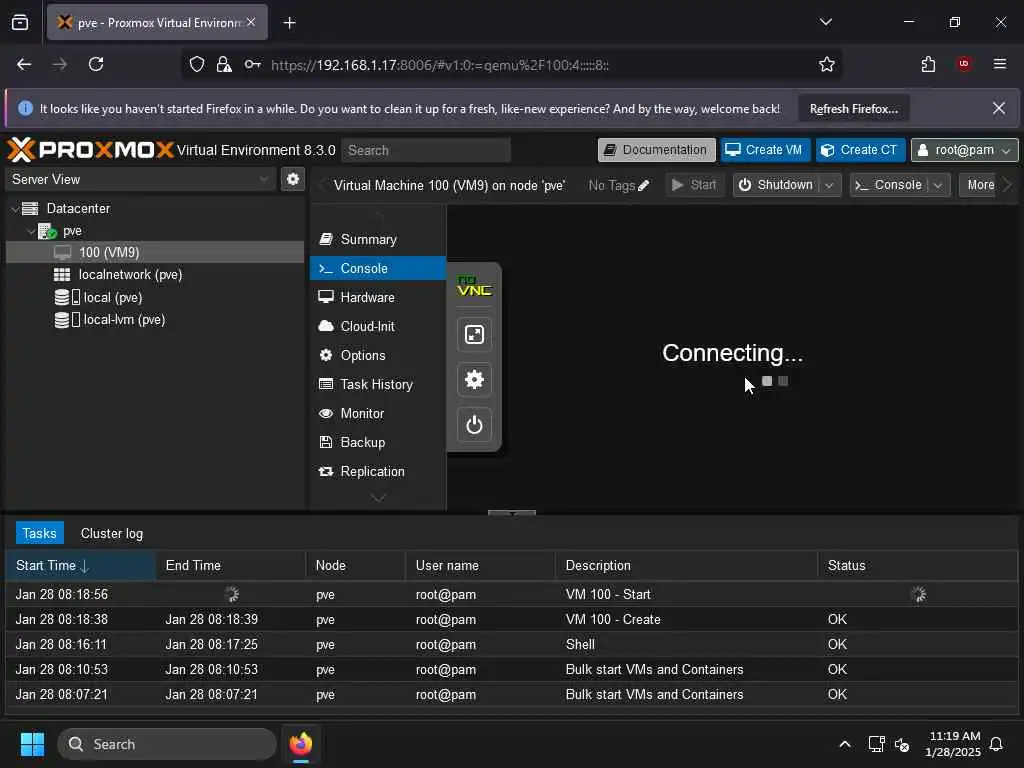Screen dimensions: 1024x768
Task: Click the Proxmox logo
Action: [90, 150]
